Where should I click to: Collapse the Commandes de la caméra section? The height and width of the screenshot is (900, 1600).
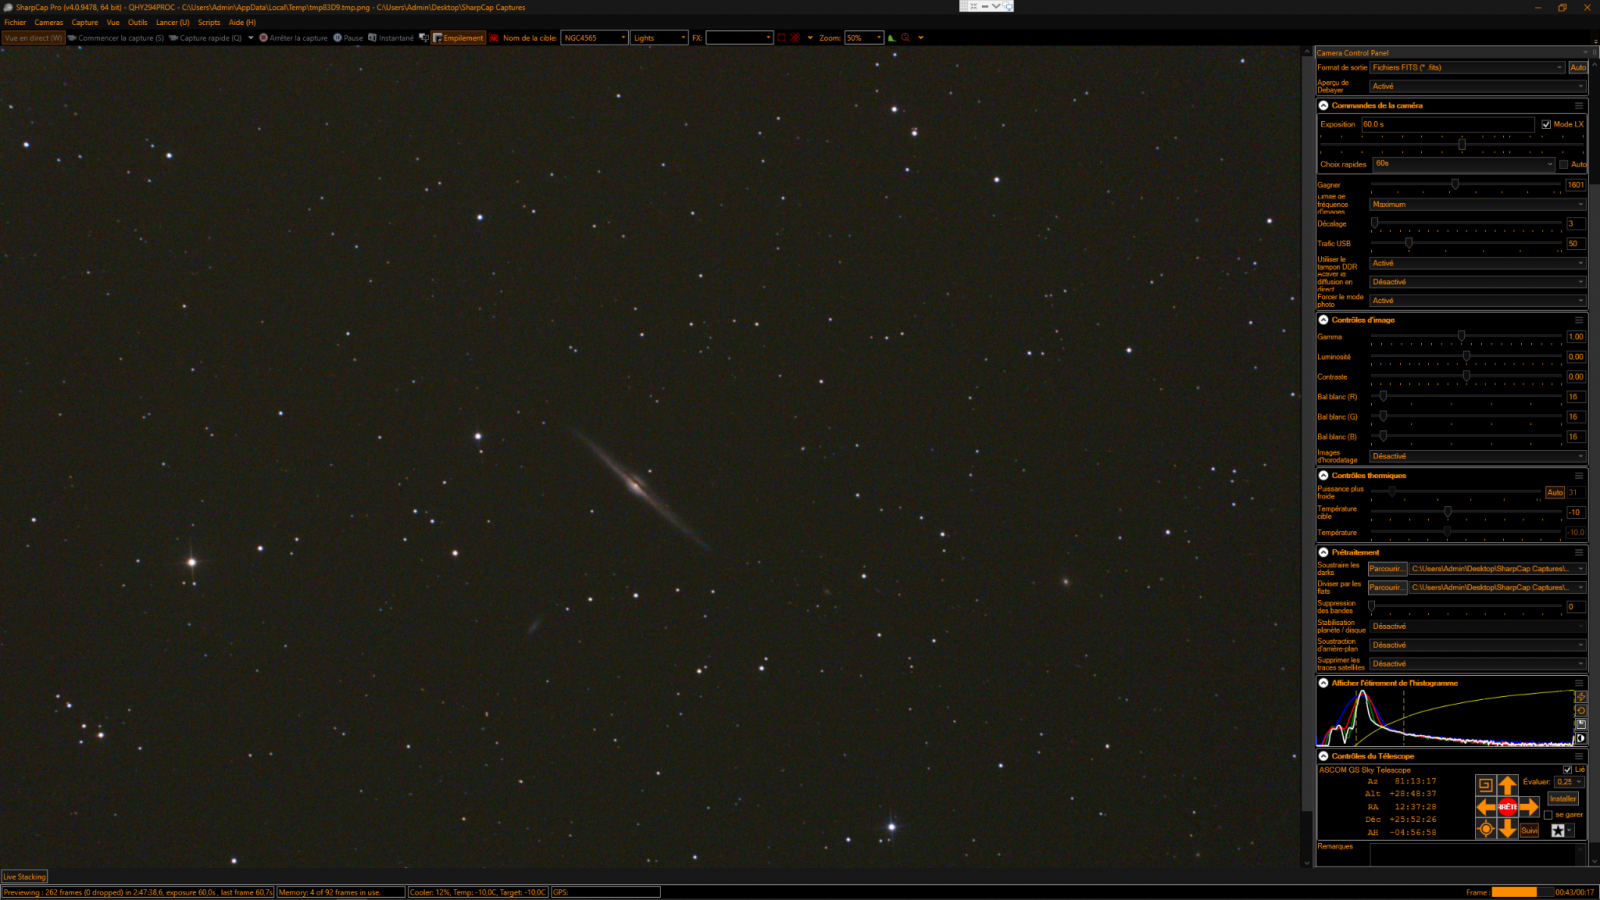click(1323, 105)
